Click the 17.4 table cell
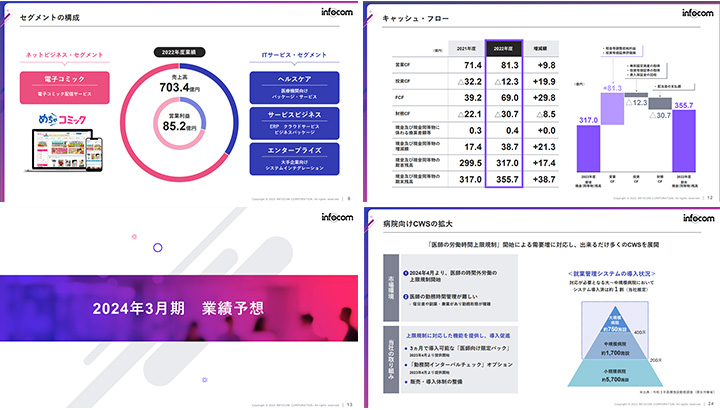Viewport: 720px width, 410px height. 473,147
